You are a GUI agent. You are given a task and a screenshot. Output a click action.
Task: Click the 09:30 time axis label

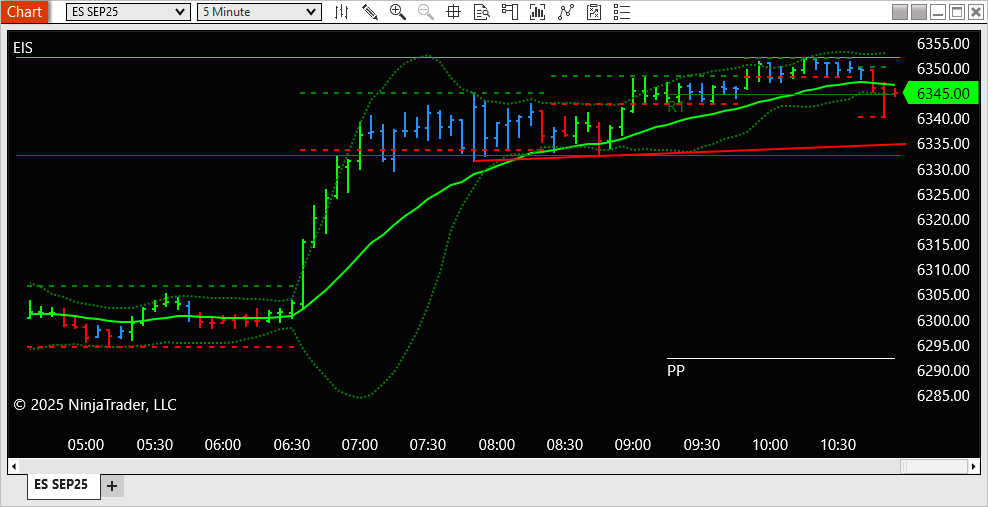(702, 445)
